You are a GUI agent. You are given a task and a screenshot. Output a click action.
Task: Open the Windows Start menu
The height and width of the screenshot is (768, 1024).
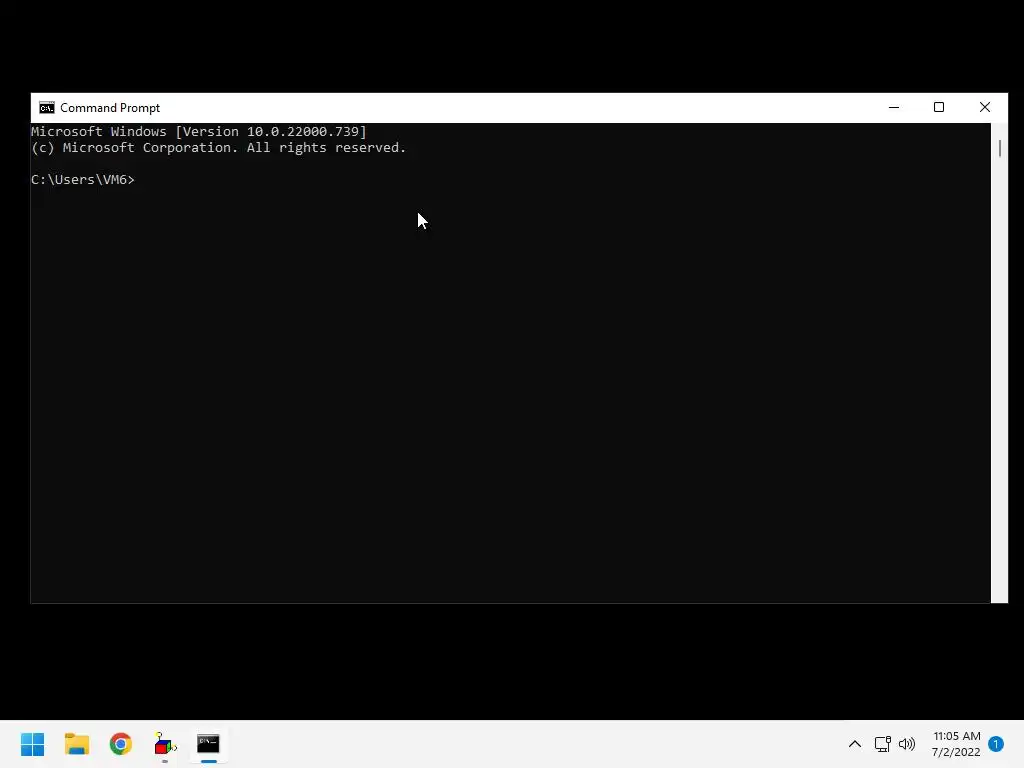(x=33, y=744)
